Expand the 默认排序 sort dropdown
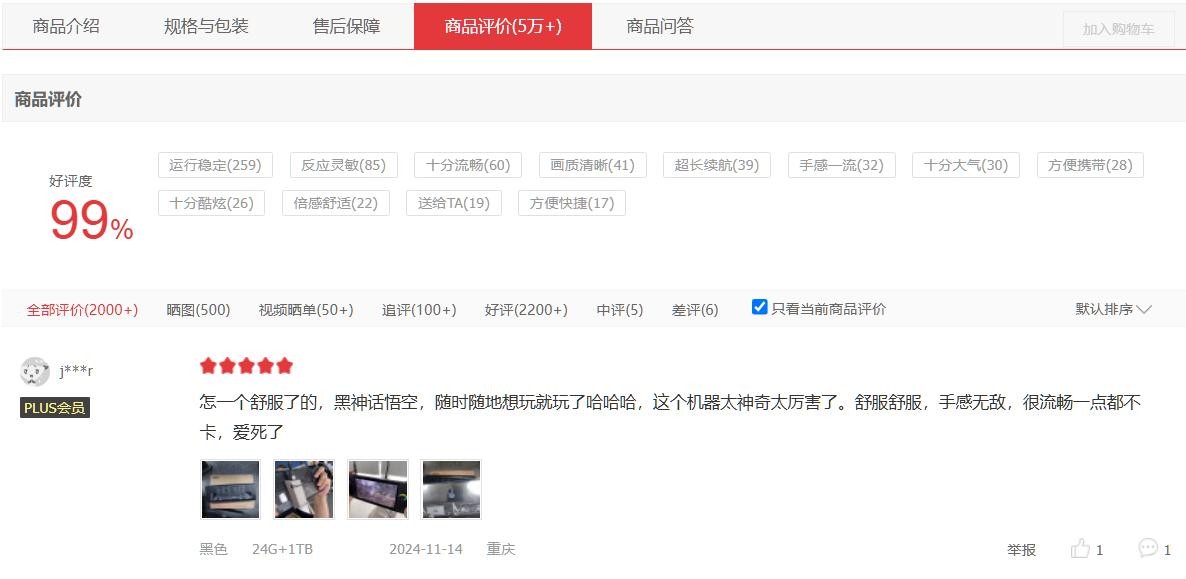Screen dimensions: 1186x579 1113,309
